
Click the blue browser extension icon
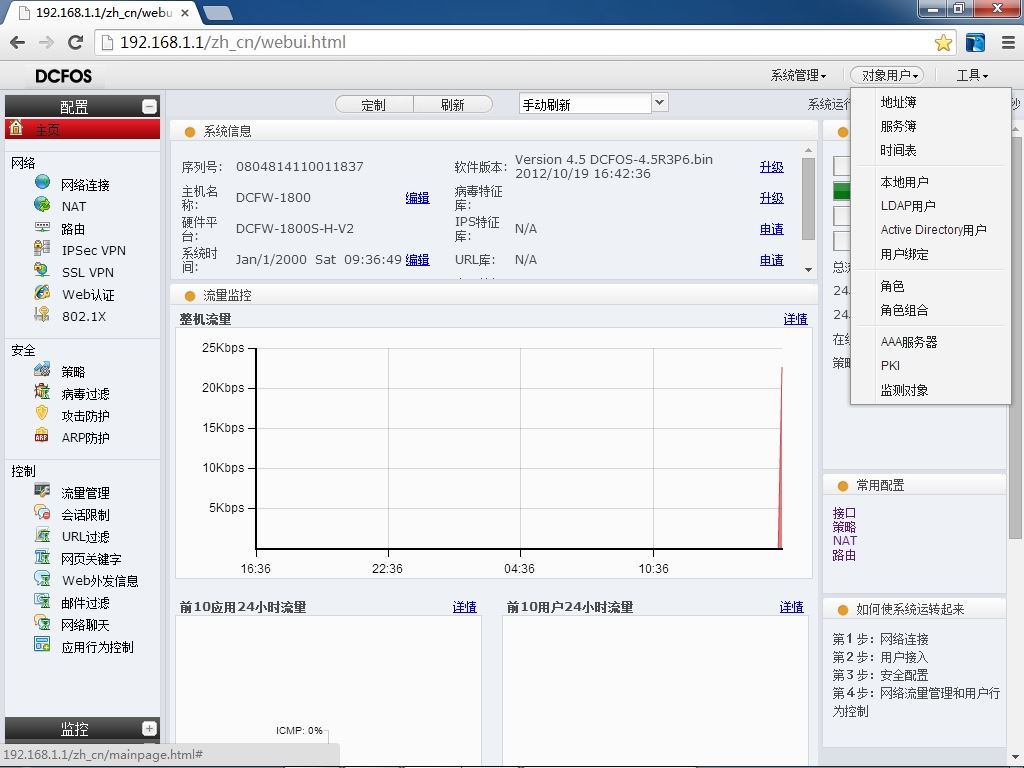coord(975,42)
